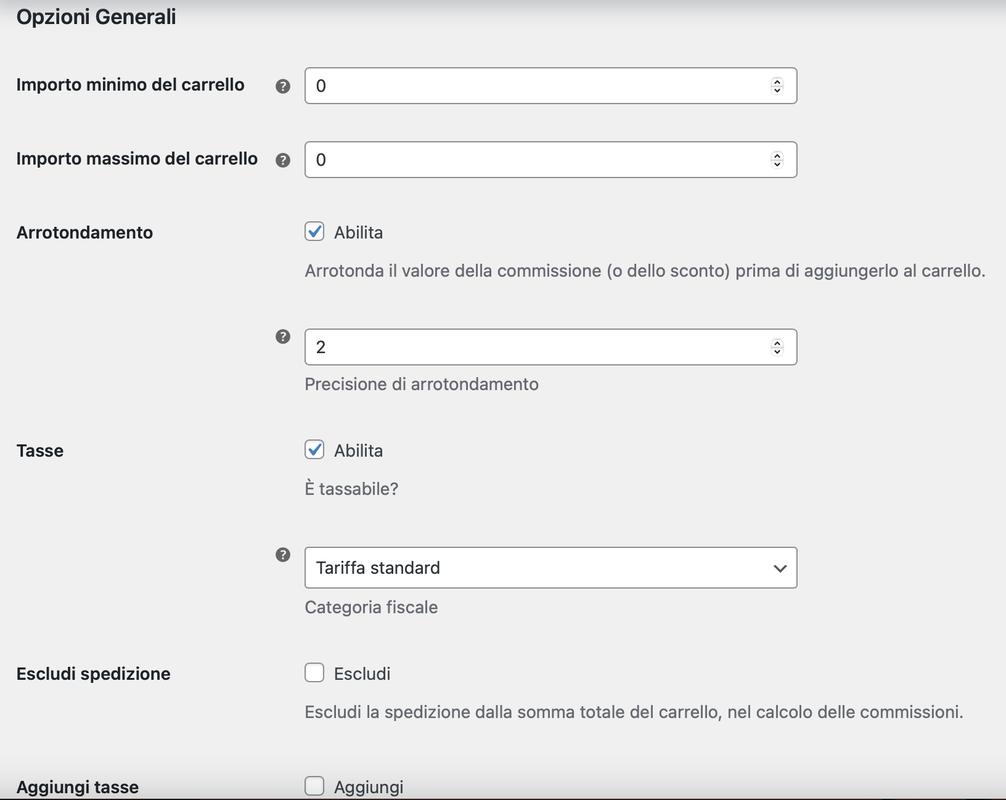This screenshot has width=1006, height=800.
Task: Click the Escludi checkbox label
Action: pos(362,674)
